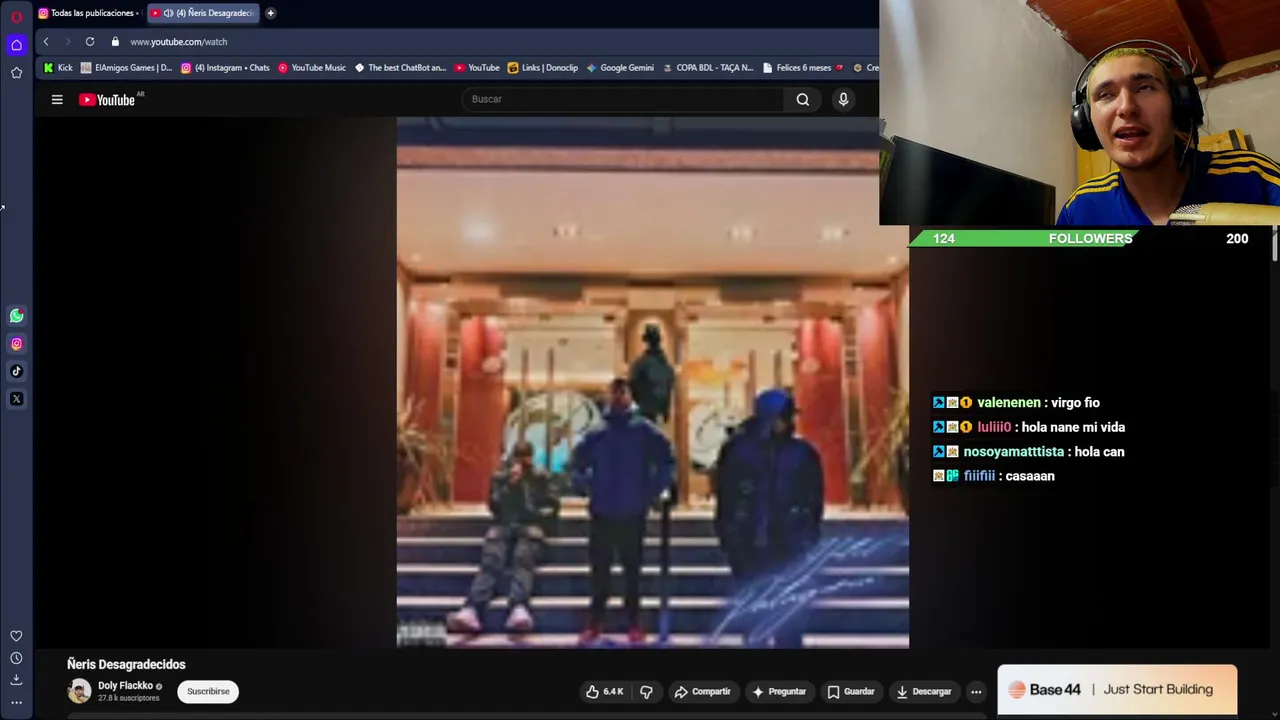Switch to the YouTube 'Ñeris Desagradecidos' tab
The width and height of the screenshot is (1280, 720).
203,13
